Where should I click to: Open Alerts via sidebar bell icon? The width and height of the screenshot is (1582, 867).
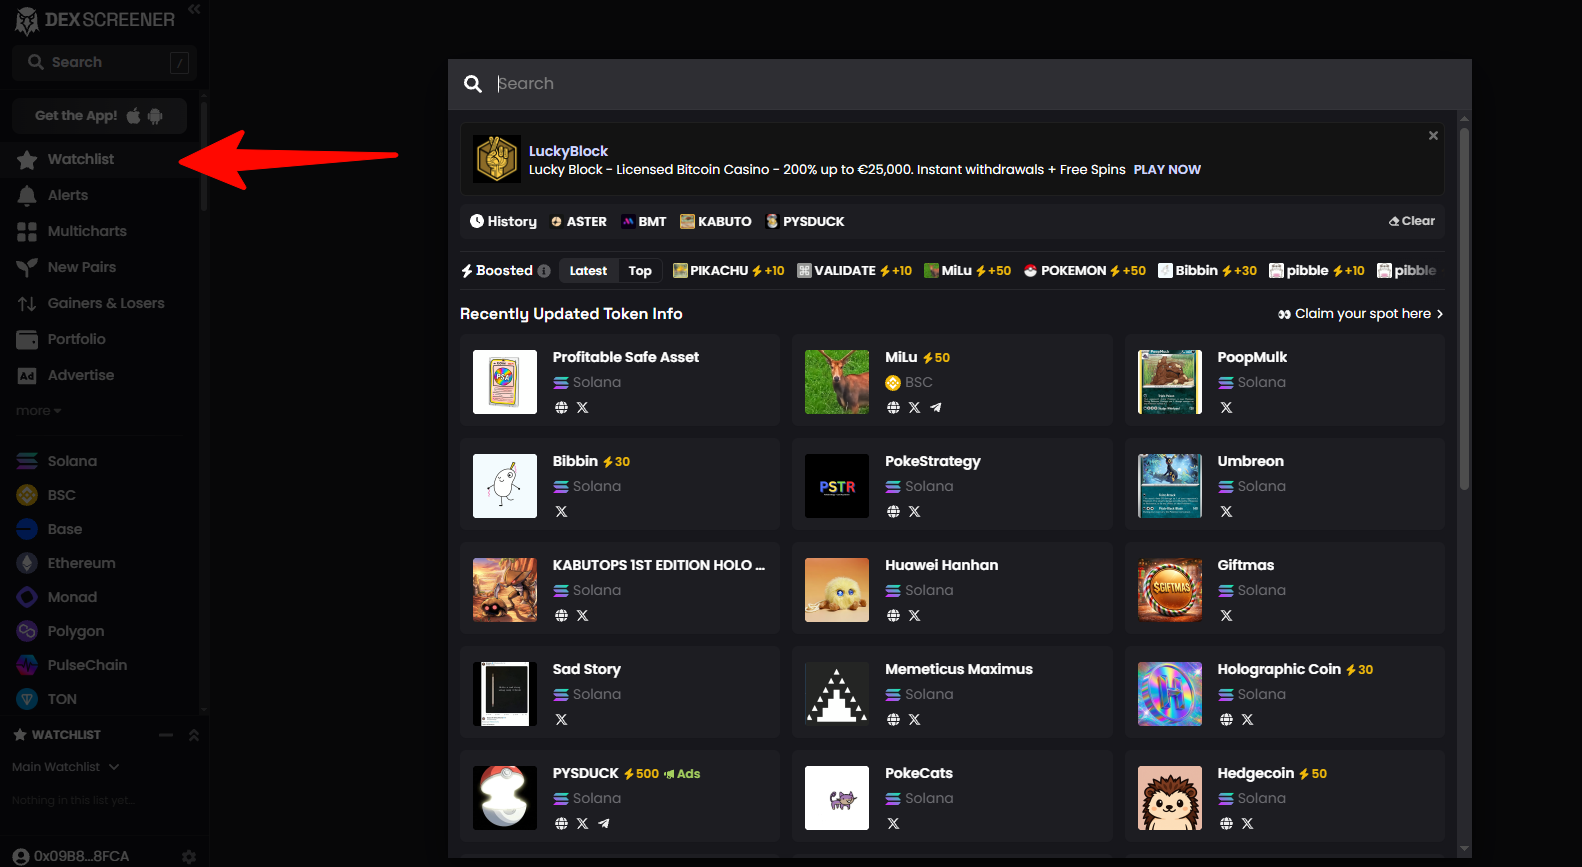pos(27,196)
